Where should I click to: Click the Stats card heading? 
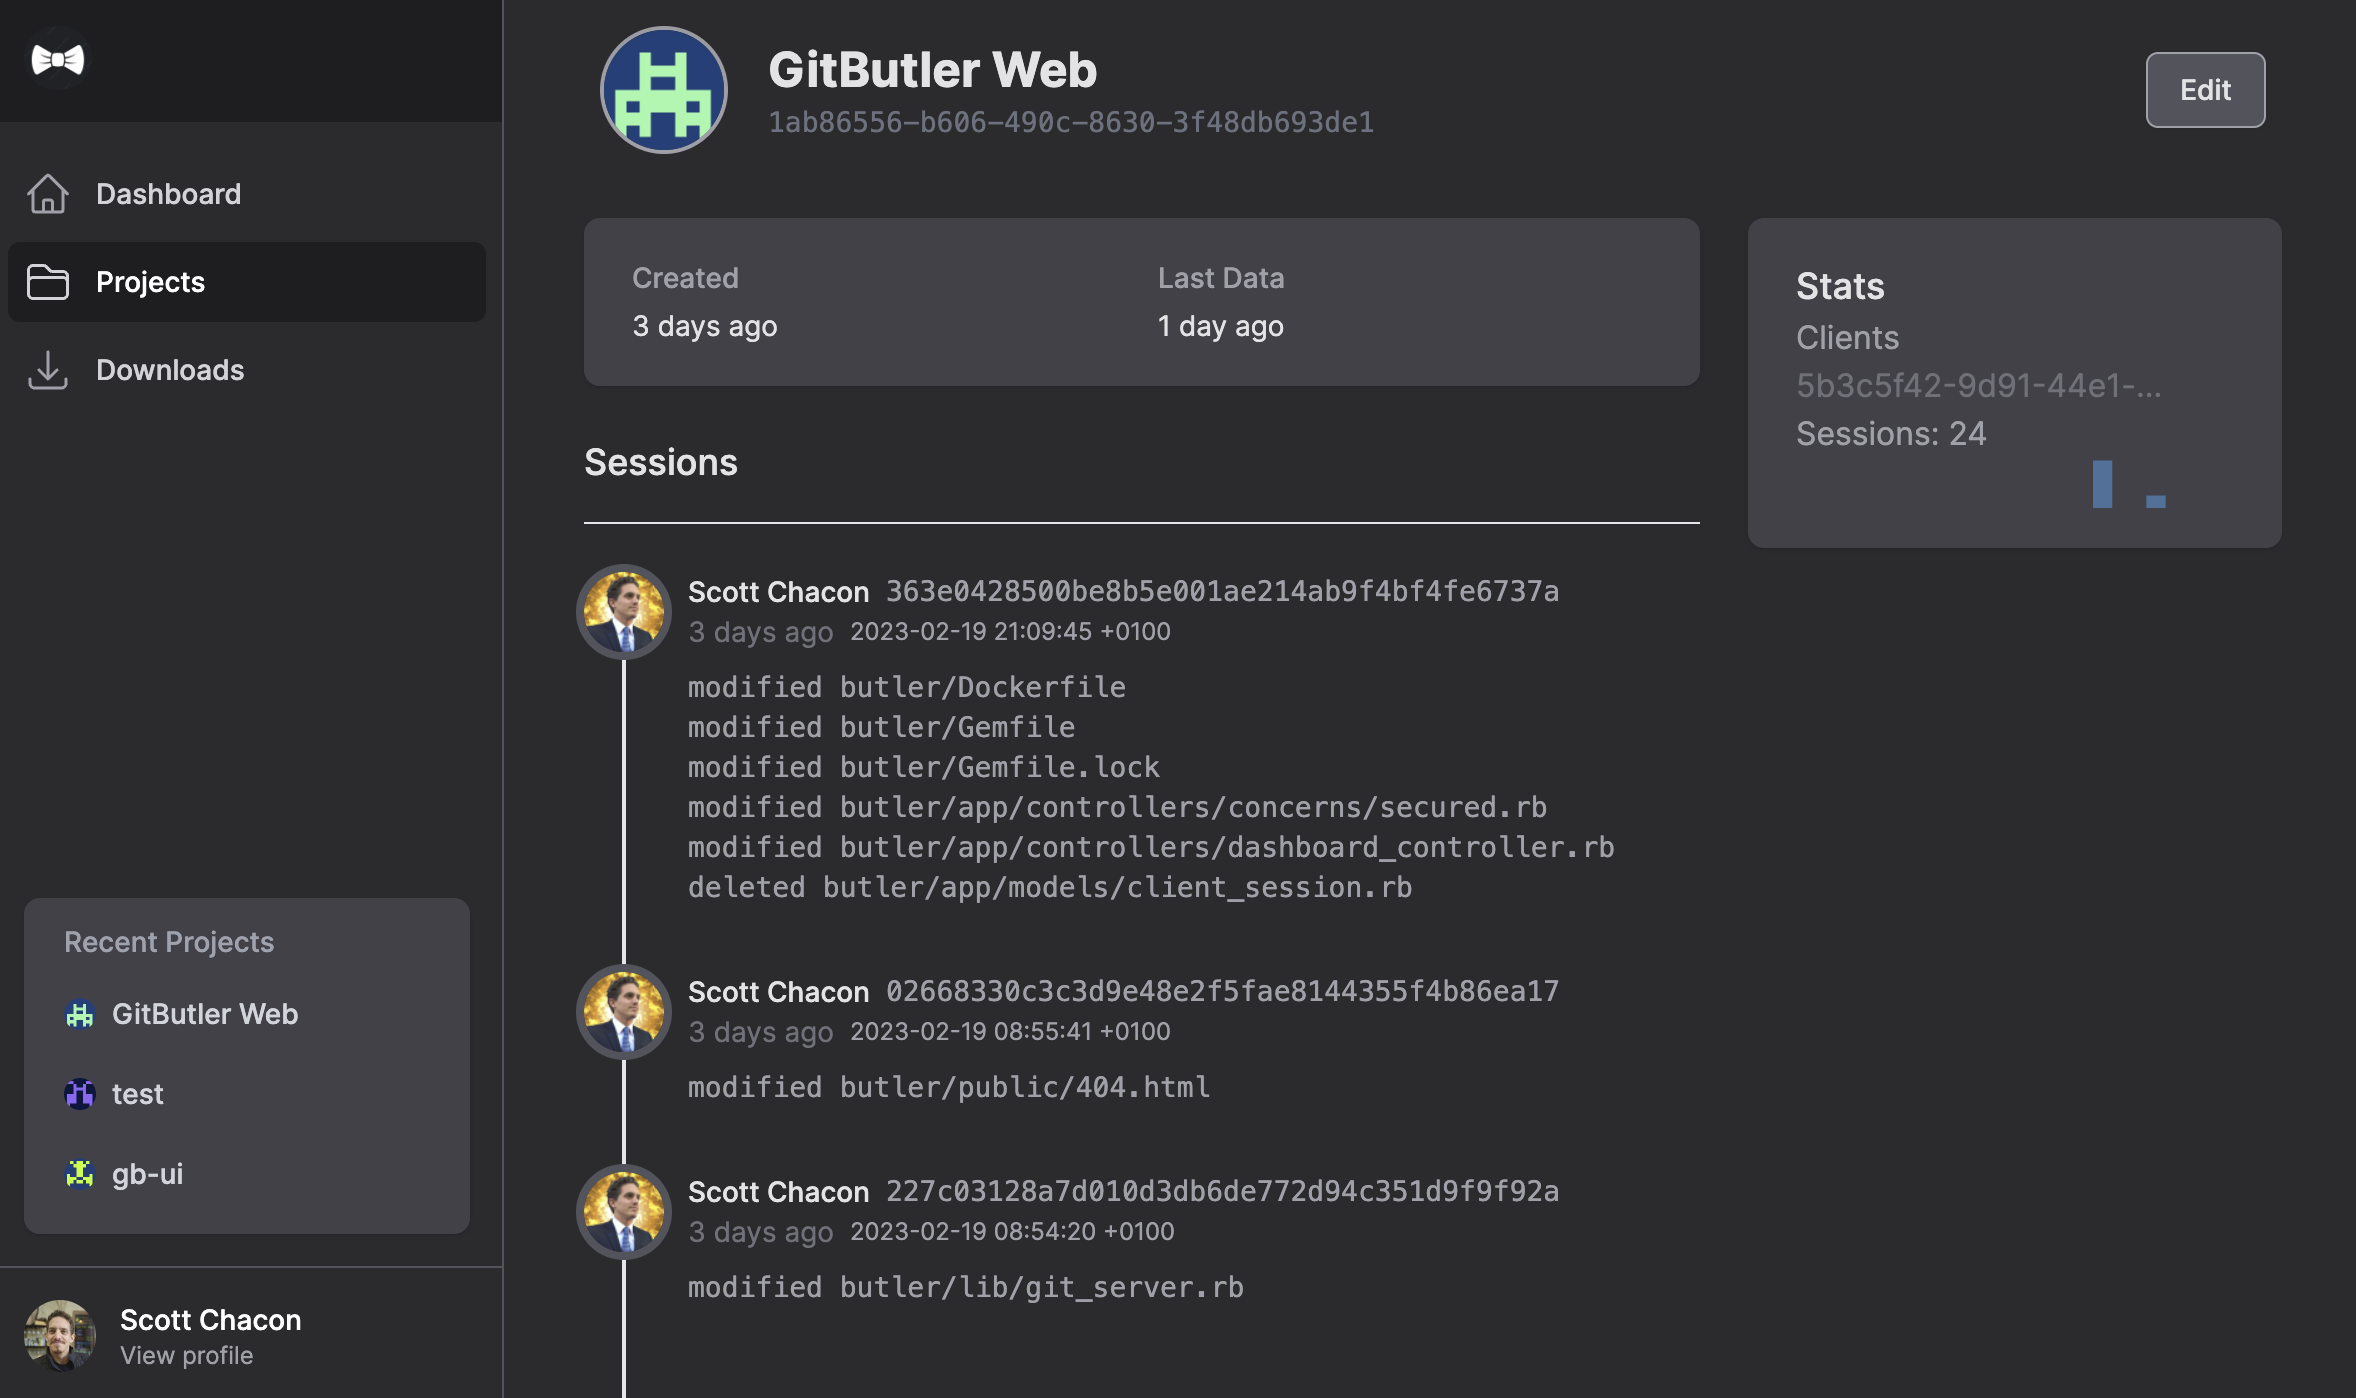click(x=1840, y=286)
